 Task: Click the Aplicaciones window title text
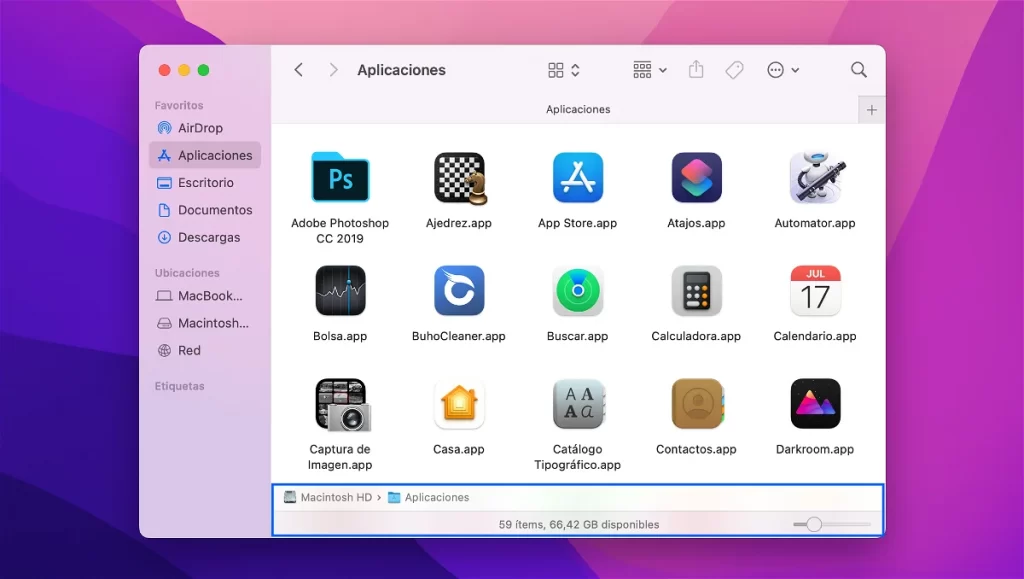tap(402, 70)
